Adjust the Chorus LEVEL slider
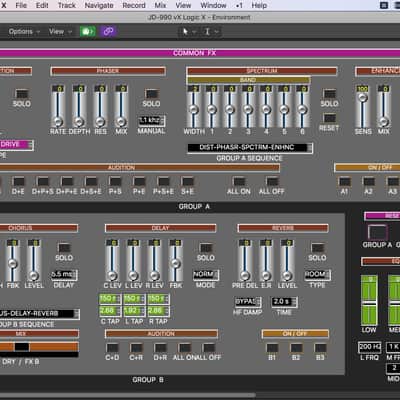Viewport: 400px width, 400px height. coord(33,260)
